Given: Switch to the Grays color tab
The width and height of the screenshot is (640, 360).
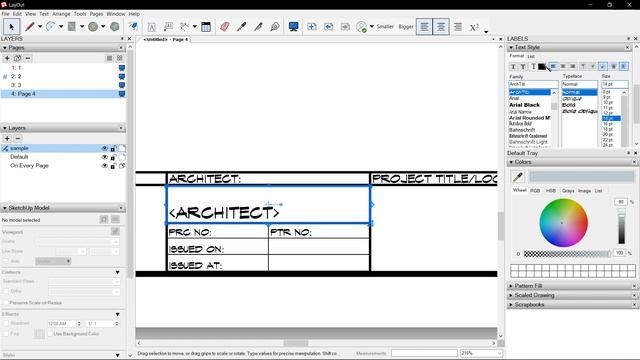Looking at the screenshot, I should pyautogui.click(x=568, y=191).
